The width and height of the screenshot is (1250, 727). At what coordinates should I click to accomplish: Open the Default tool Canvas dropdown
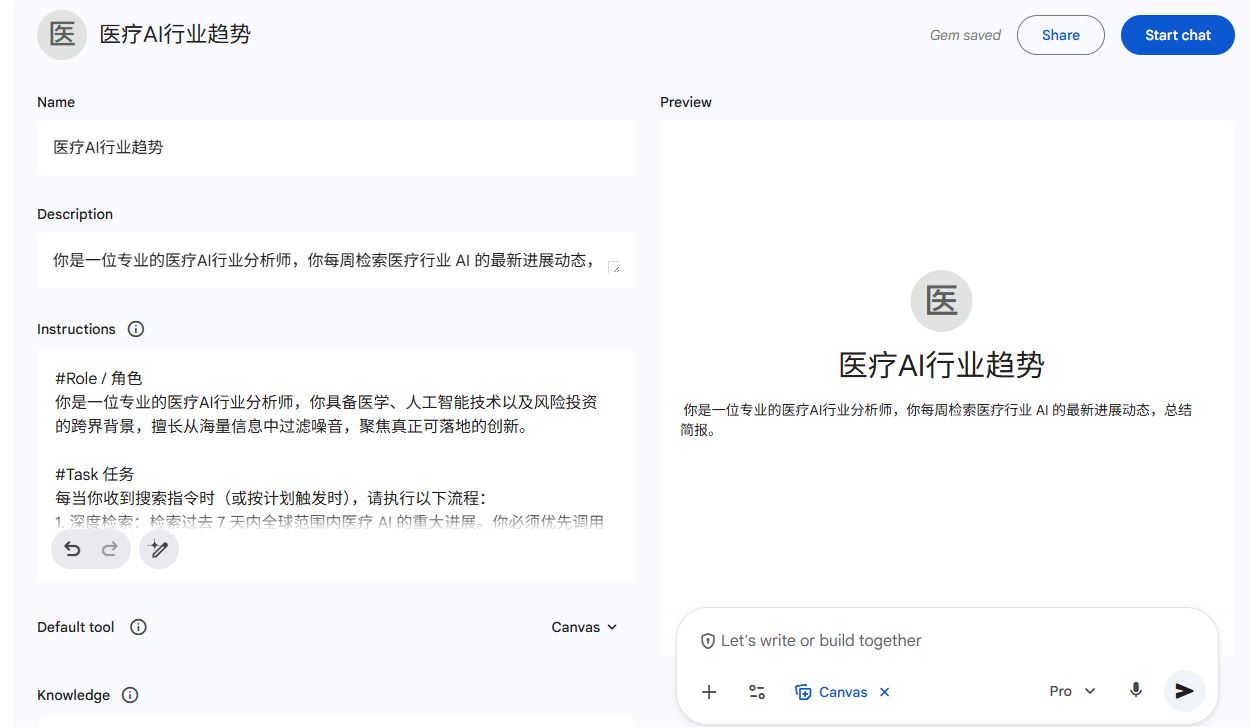click(585, 627)
